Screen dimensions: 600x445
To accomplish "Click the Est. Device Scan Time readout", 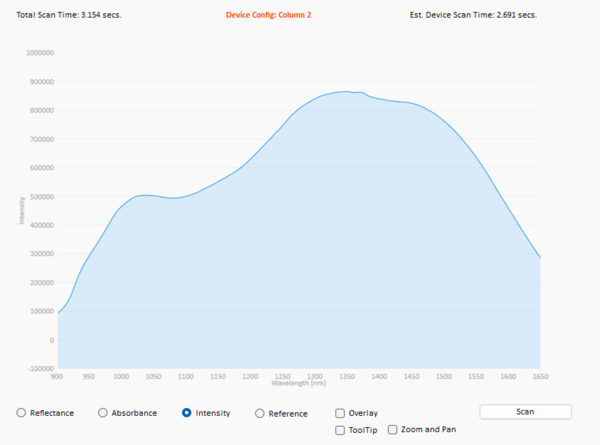I will click(x=473, y=15).
